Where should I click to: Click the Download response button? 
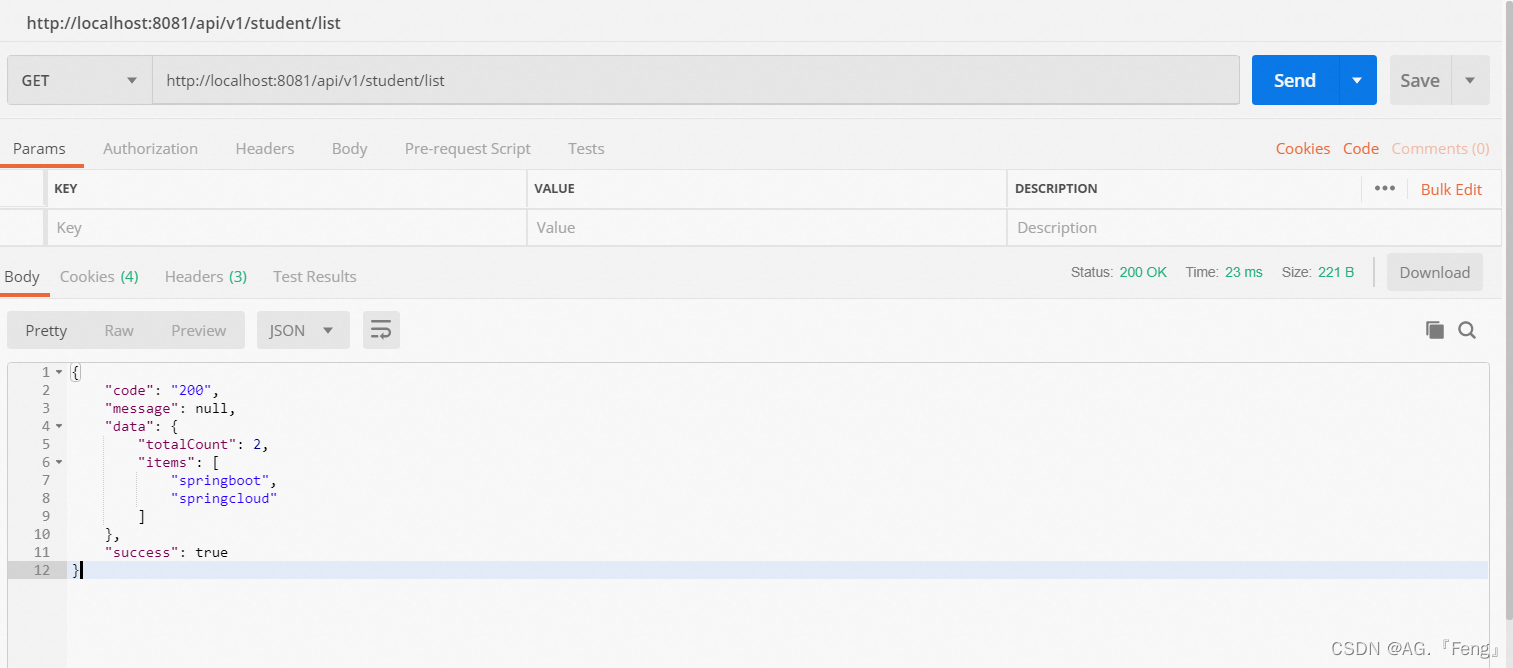[1434, 272]
